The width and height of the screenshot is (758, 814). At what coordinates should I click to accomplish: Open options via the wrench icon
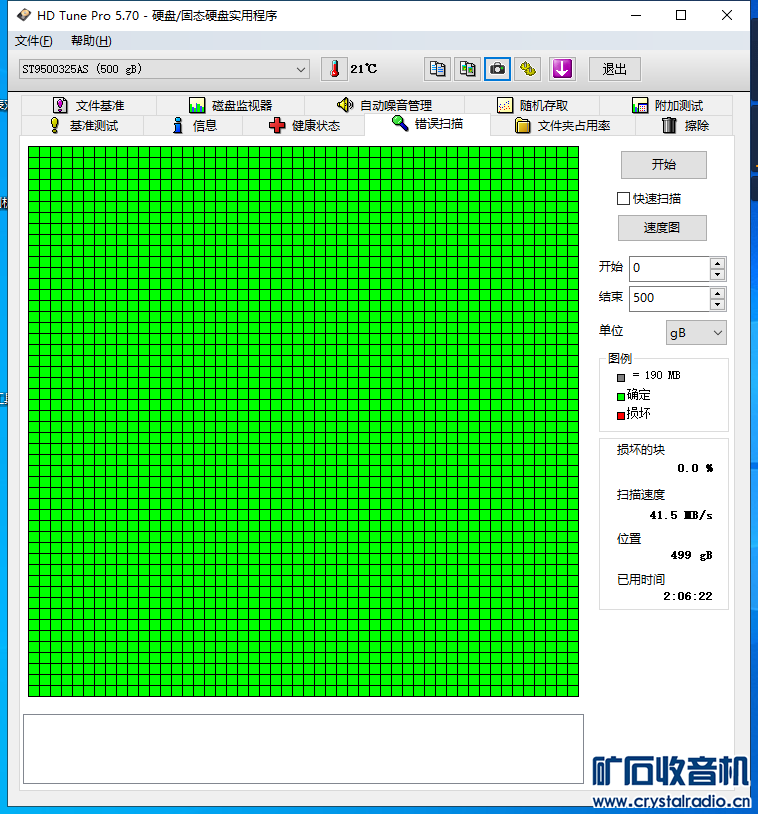527,69
